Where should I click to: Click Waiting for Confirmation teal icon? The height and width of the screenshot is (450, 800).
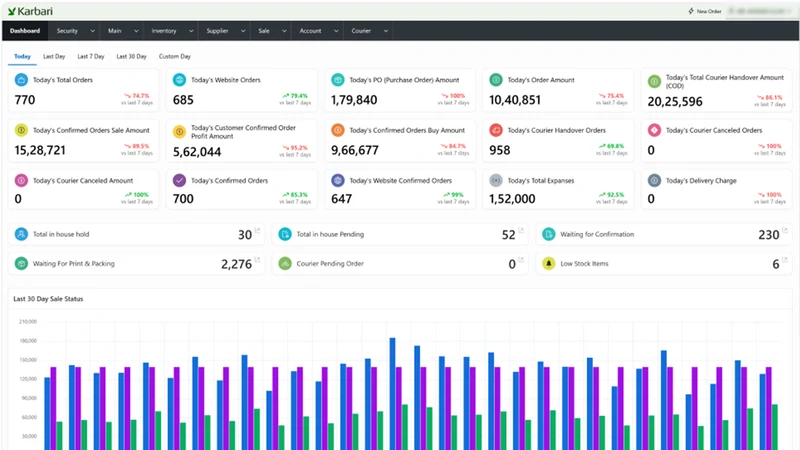[548, 234]
